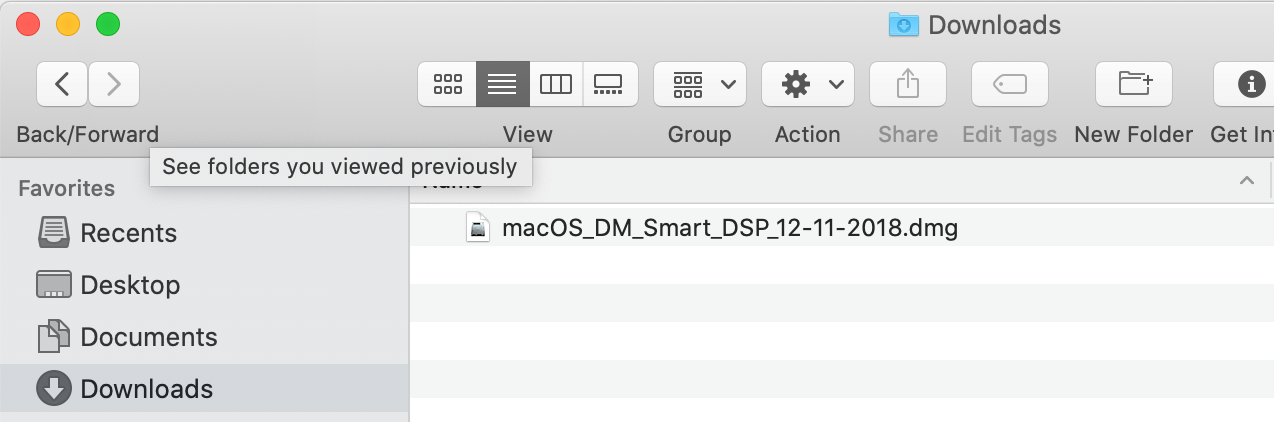Viewport: 1274px width, 422px height.
Task: Open Get Info from the toolbar
Action: pos(1245,84)
